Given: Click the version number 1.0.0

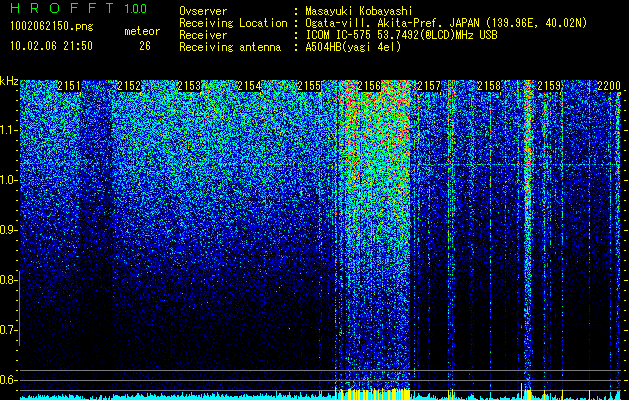Looking at the screenshot, I should (x=136, y=9).
